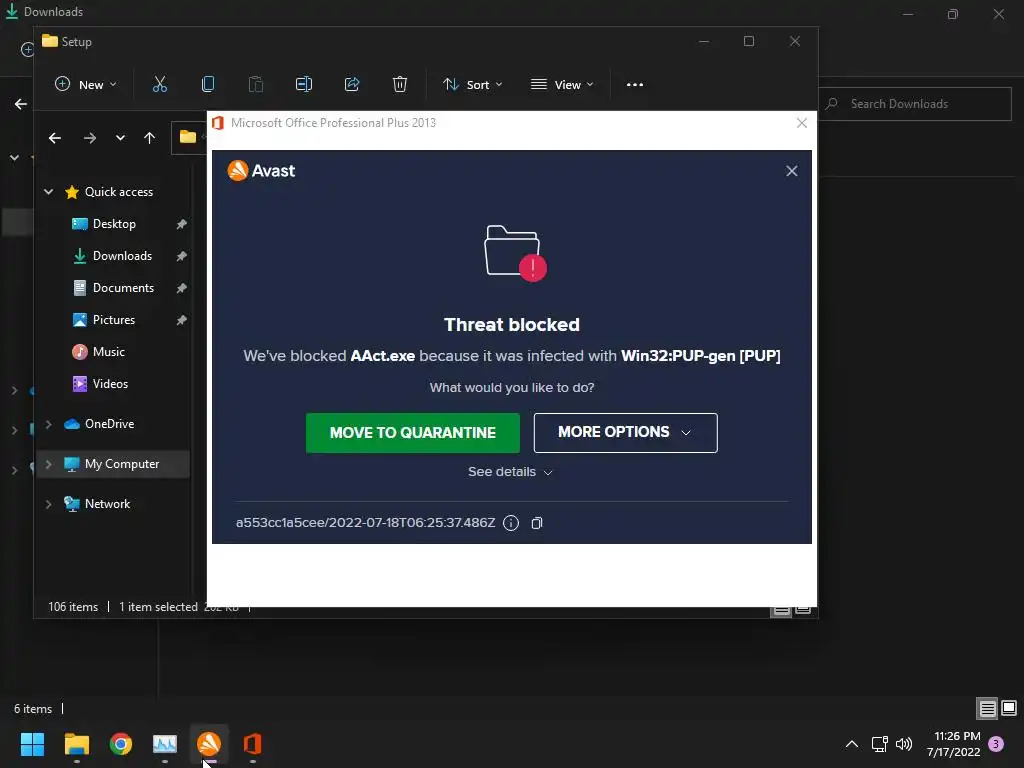1024x768 pixels.
Task: Select Videos in Quick access
Action: (110, 383)
